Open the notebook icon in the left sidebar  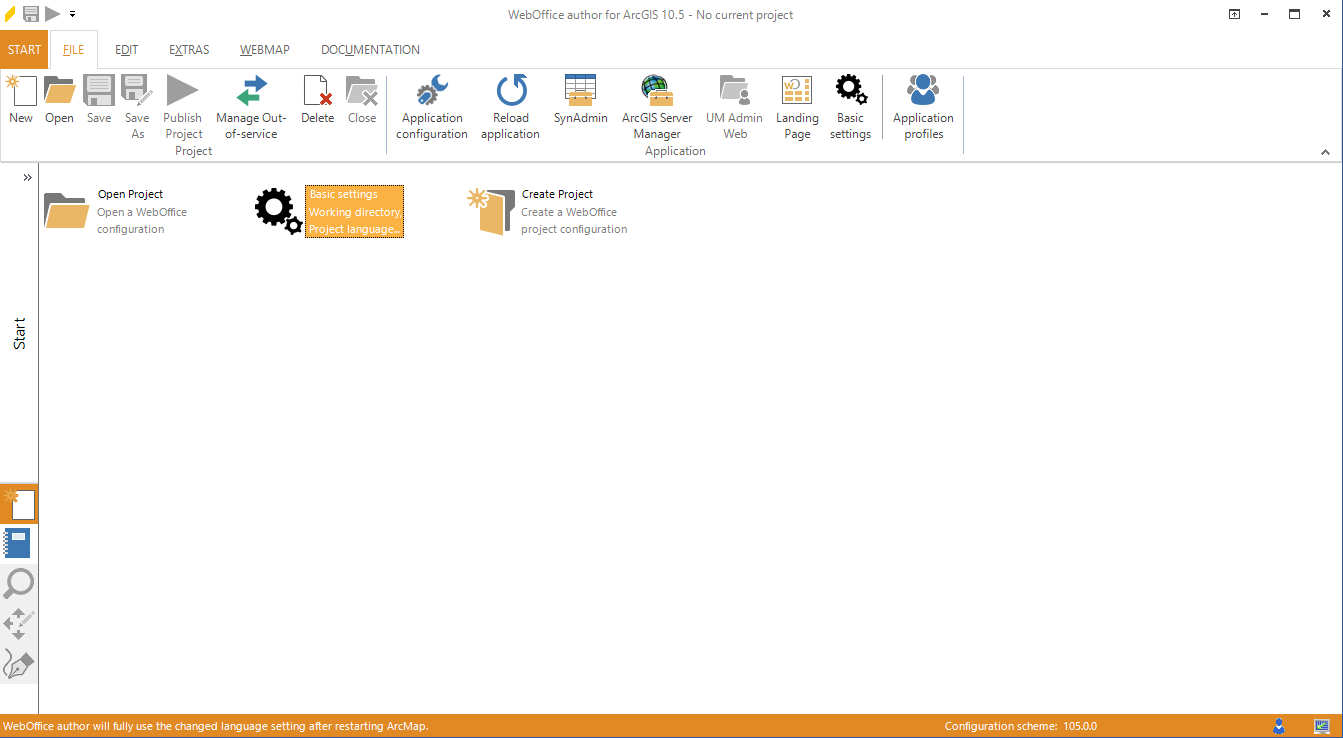coord(19,543)
